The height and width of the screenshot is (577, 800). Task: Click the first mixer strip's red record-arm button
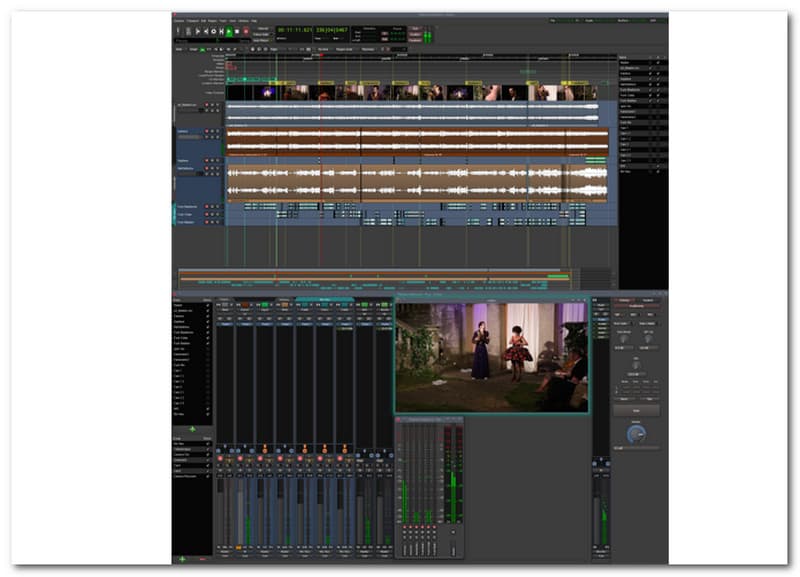click(220, 459)
